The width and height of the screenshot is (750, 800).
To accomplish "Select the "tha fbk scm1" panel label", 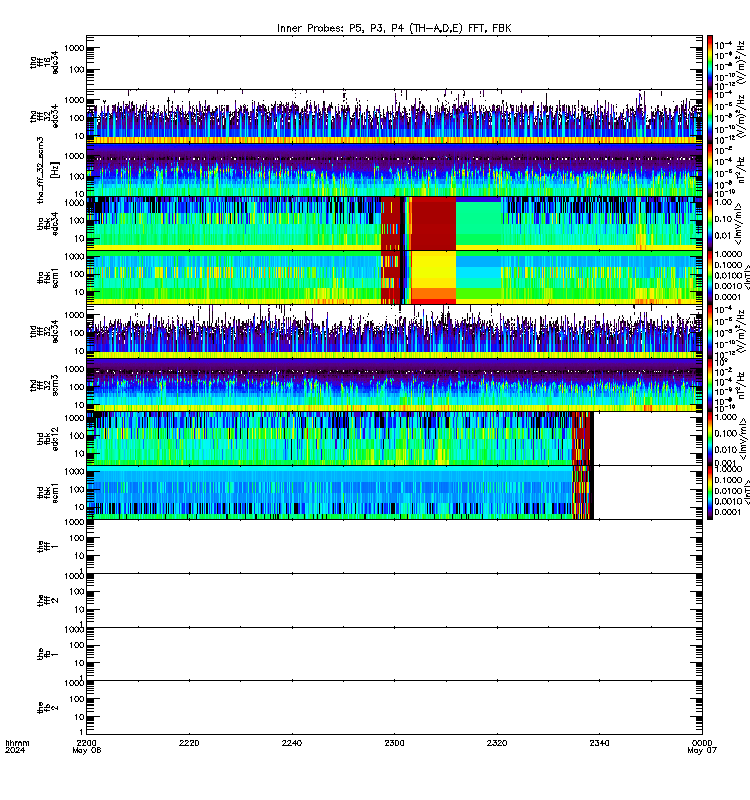I will click(47, 278).
